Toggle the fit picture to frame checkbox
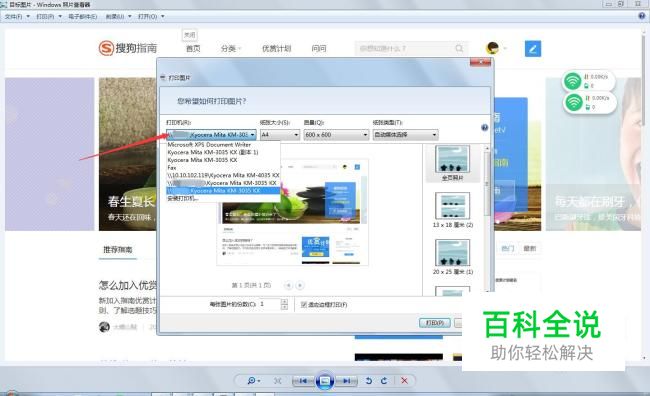 [x=303, y=304]
